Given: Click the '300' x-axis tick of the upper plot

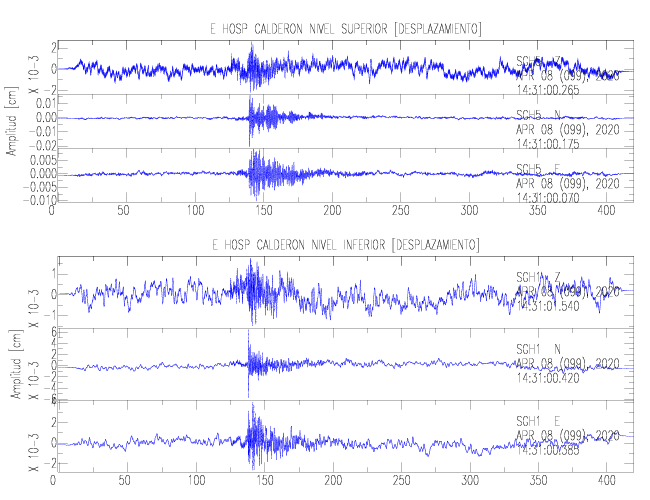Looking at the screenshot, I should (469, 211).
